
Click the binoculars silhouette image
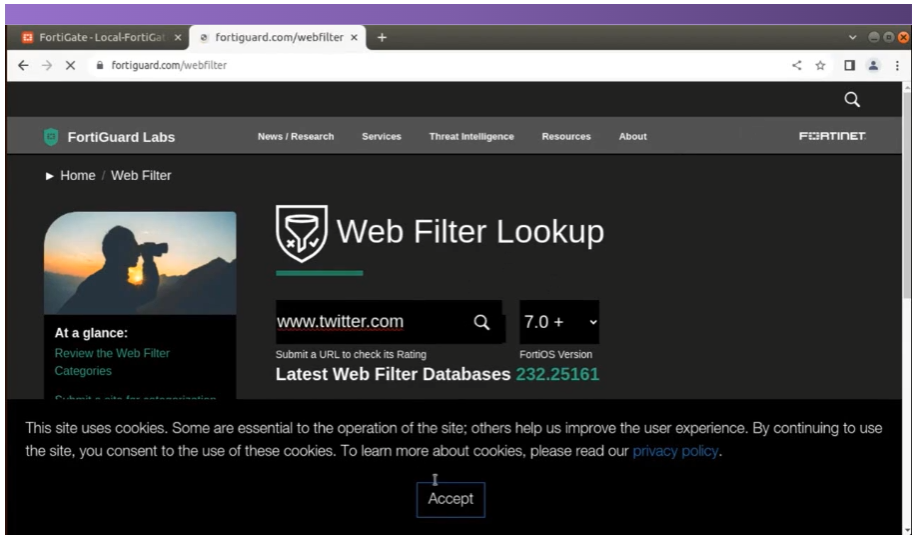click(x=140, y=263)
